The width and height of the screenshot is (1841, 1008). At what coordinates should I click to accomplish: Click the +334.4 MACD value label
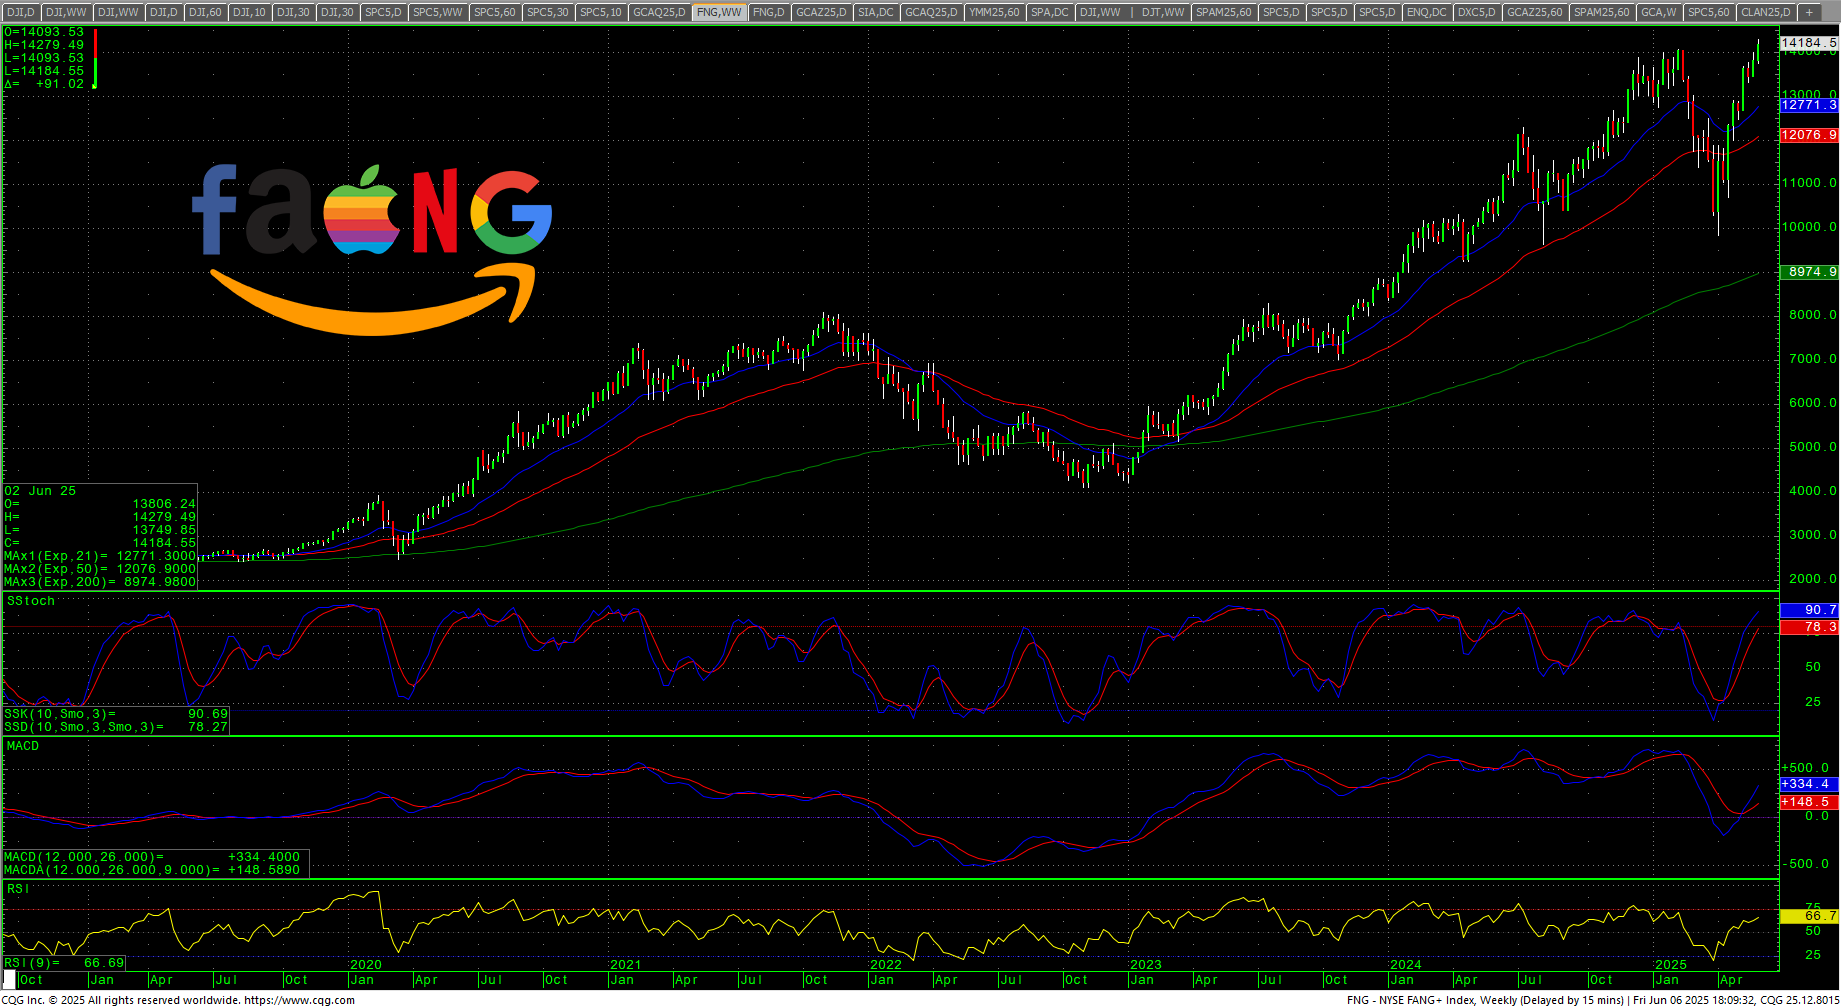click(1809, 784)
